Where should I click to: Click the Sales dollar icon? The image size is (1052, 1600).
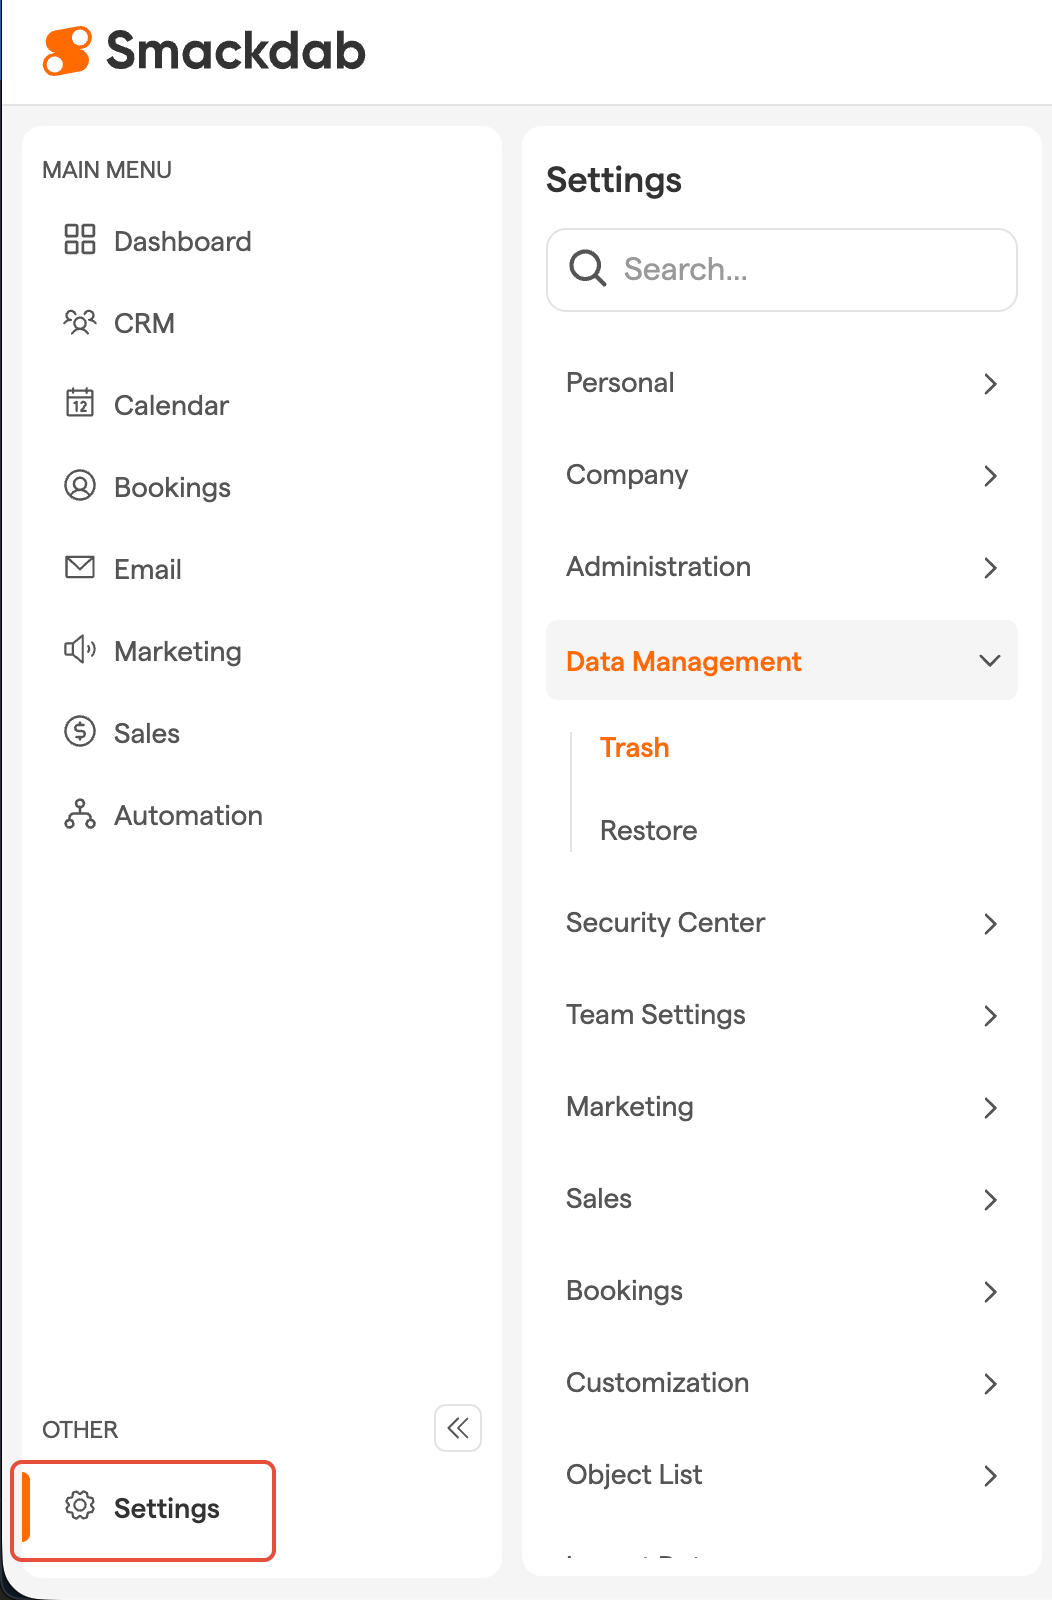coord(80,732)
